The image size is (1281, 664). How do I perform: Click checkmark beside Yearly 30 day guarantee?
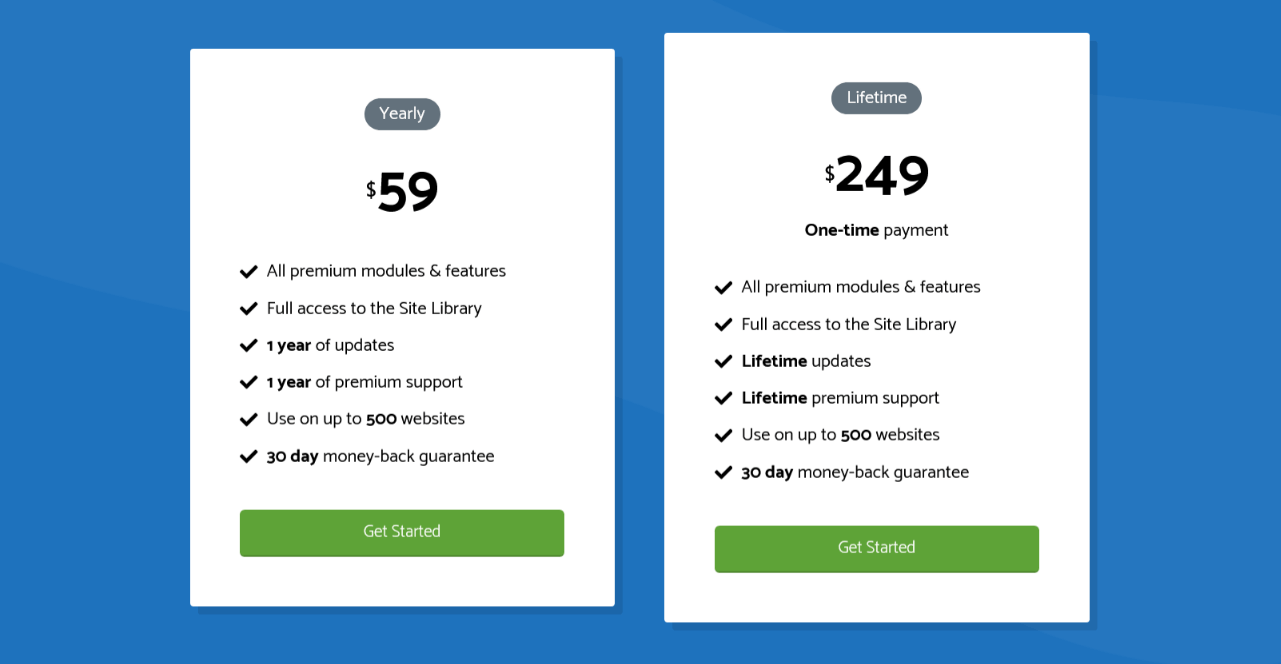(249, 457)
